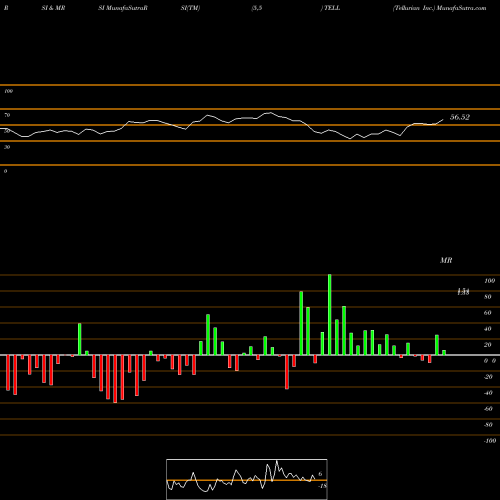Image resolution: width=500 pixels, height=500 pixels.
Task: Click the 60 label on MR axis
Action: pyautogui.click(x=488, y=313)
